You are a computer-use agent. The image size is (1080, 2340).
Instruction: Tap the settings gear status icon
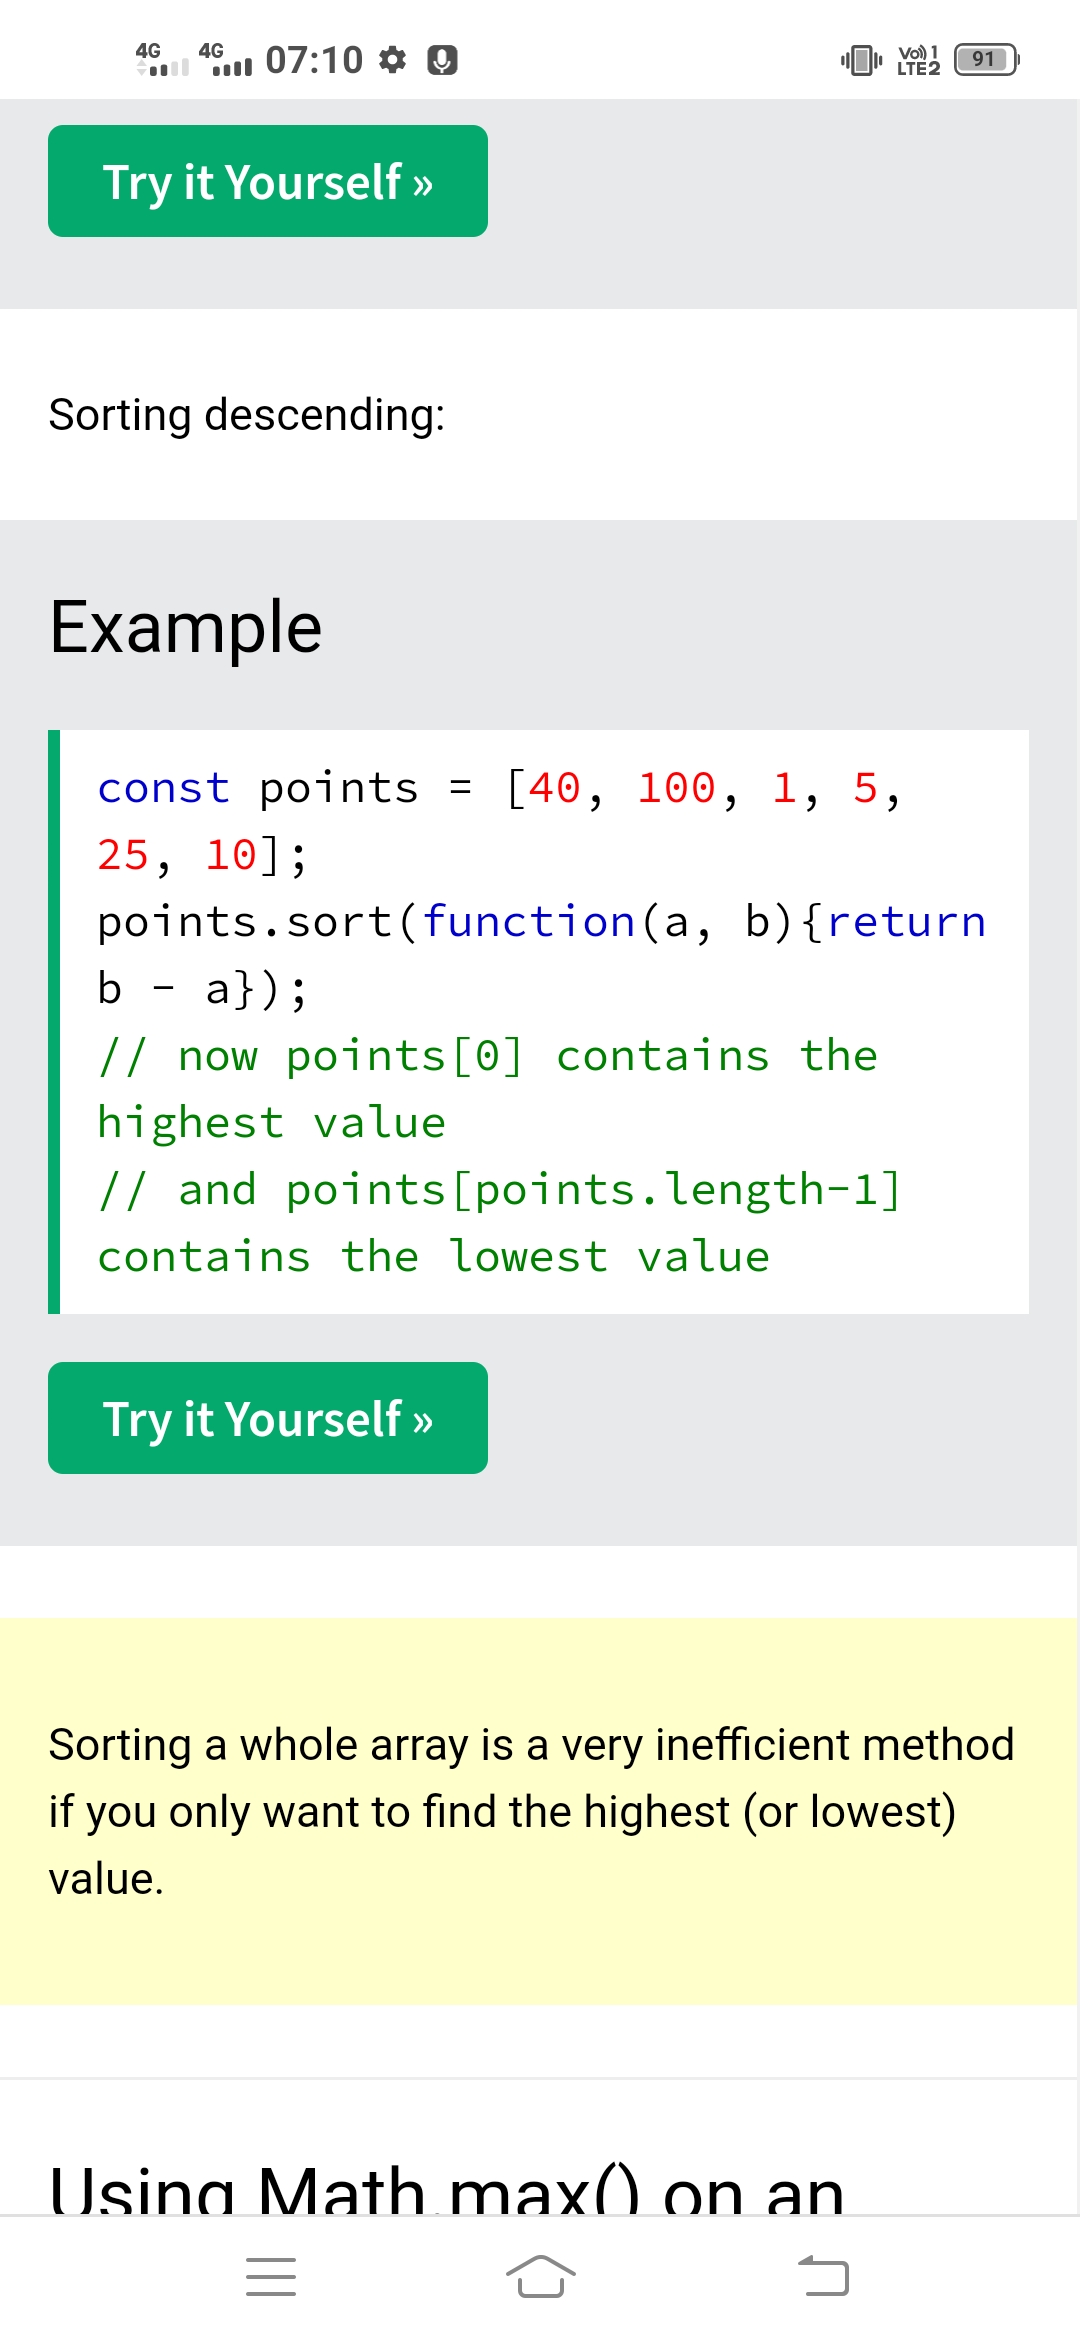click(393, 60)
